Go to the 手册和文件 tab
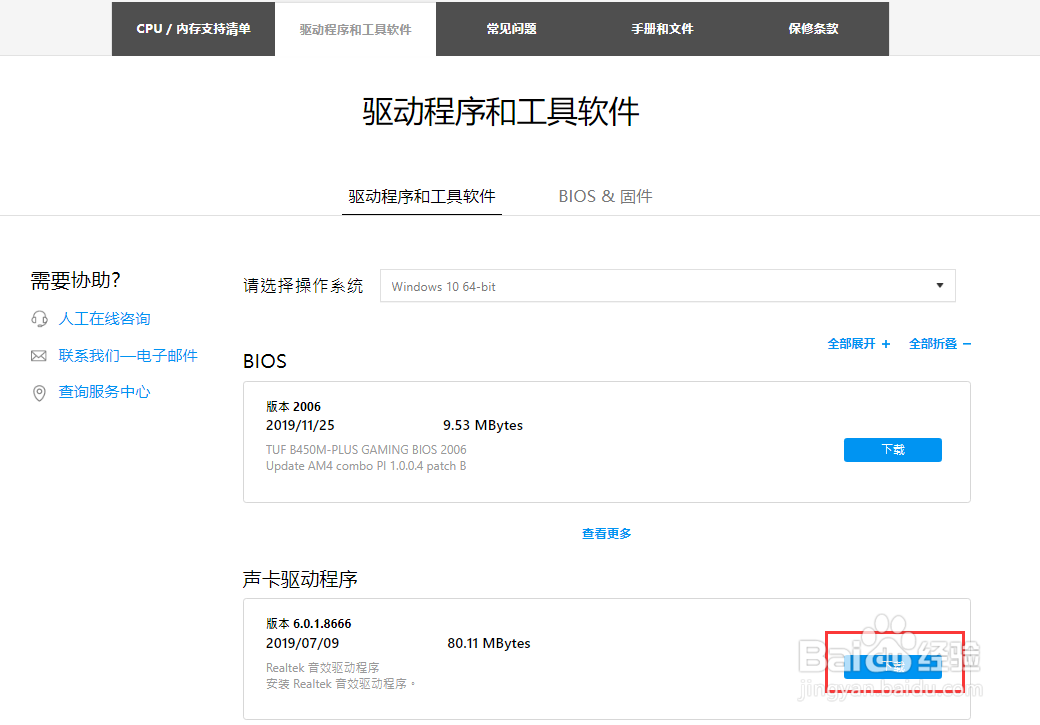 (x=663, y=28)
